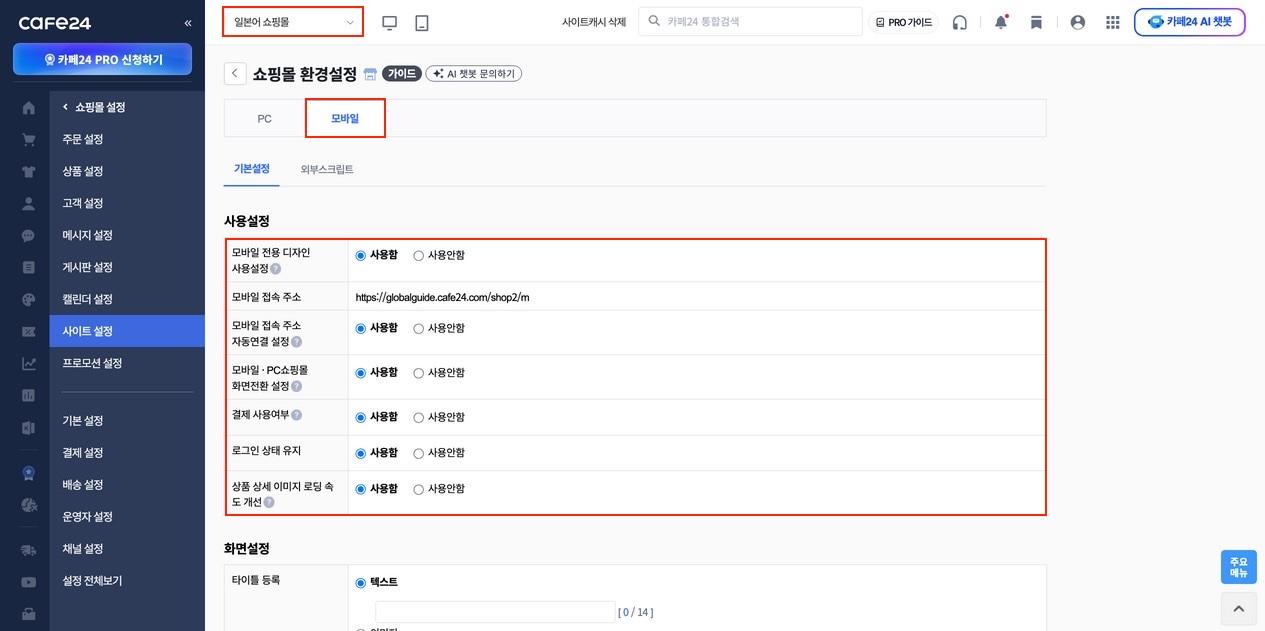Screen dimensions: 1265x631
Task: Open promotion ticket icon in rail
Action: (x=28, y=332)
